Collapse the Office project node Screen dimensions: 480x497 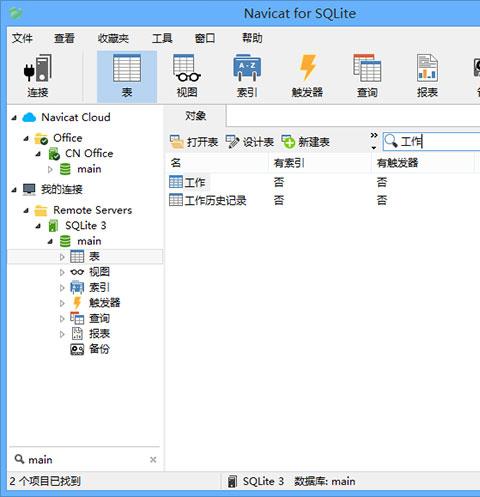point(26,138)
